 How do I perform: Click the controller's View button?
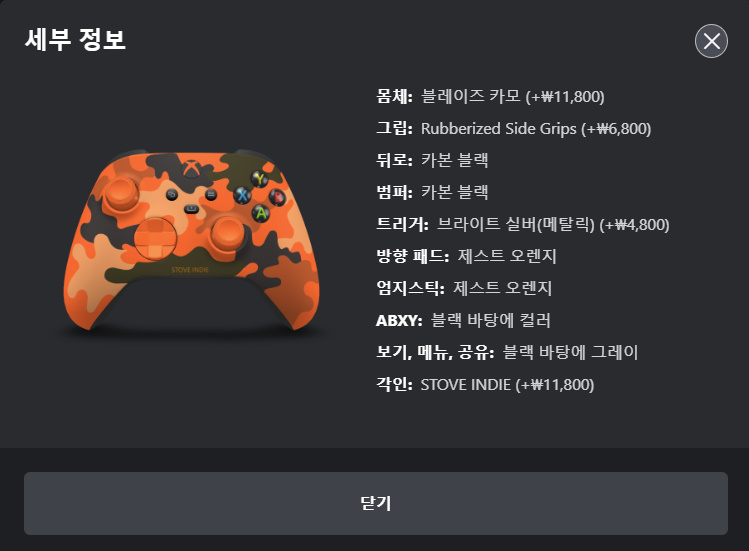[x=172, y=194]
